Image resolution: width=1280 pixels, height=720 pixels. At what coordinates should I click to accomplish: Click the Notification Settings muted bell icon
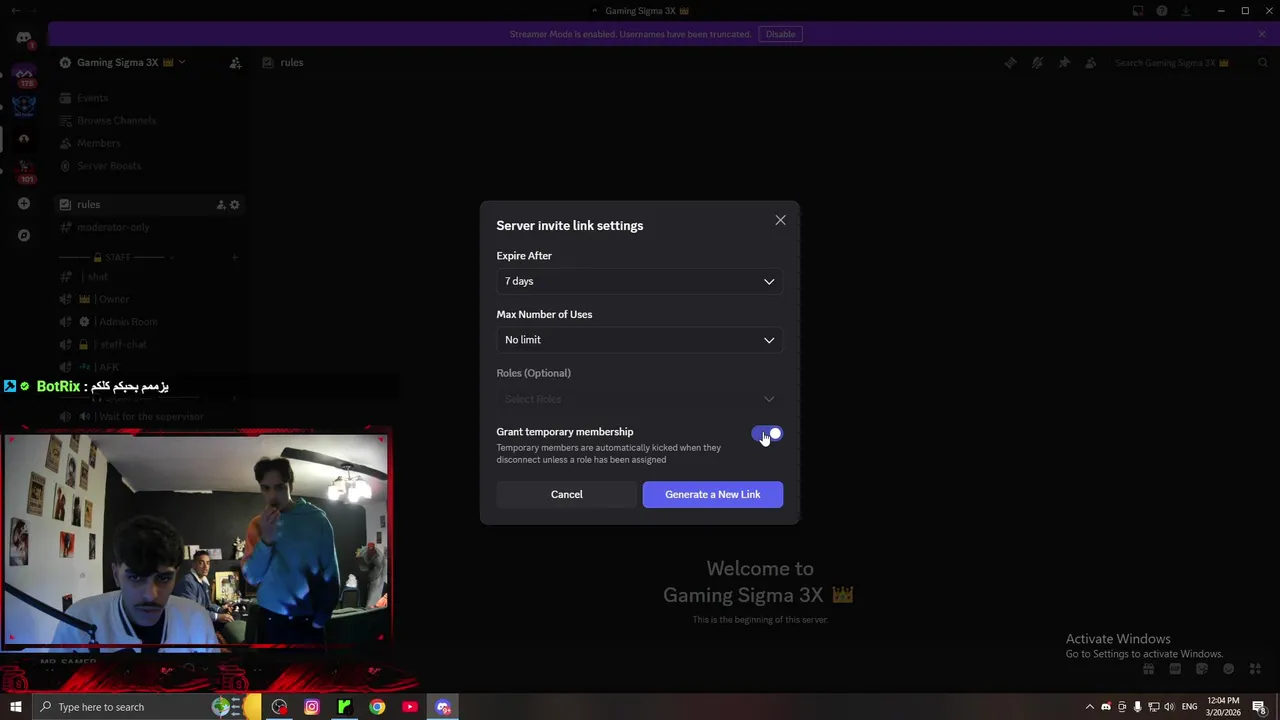(1037, 62)
